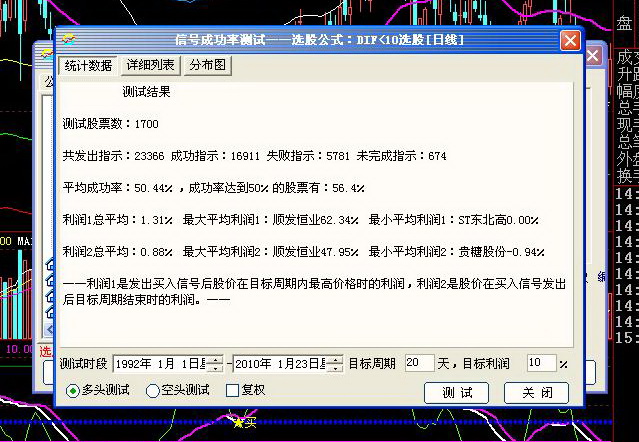
Task: Click the 利润1总平均：1.31% text
Action: click(117, 220)
